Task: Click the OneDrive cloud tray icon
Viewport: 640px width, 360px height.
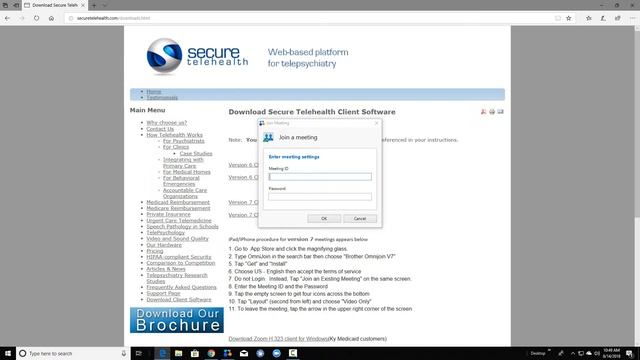Action: point(589,353)
